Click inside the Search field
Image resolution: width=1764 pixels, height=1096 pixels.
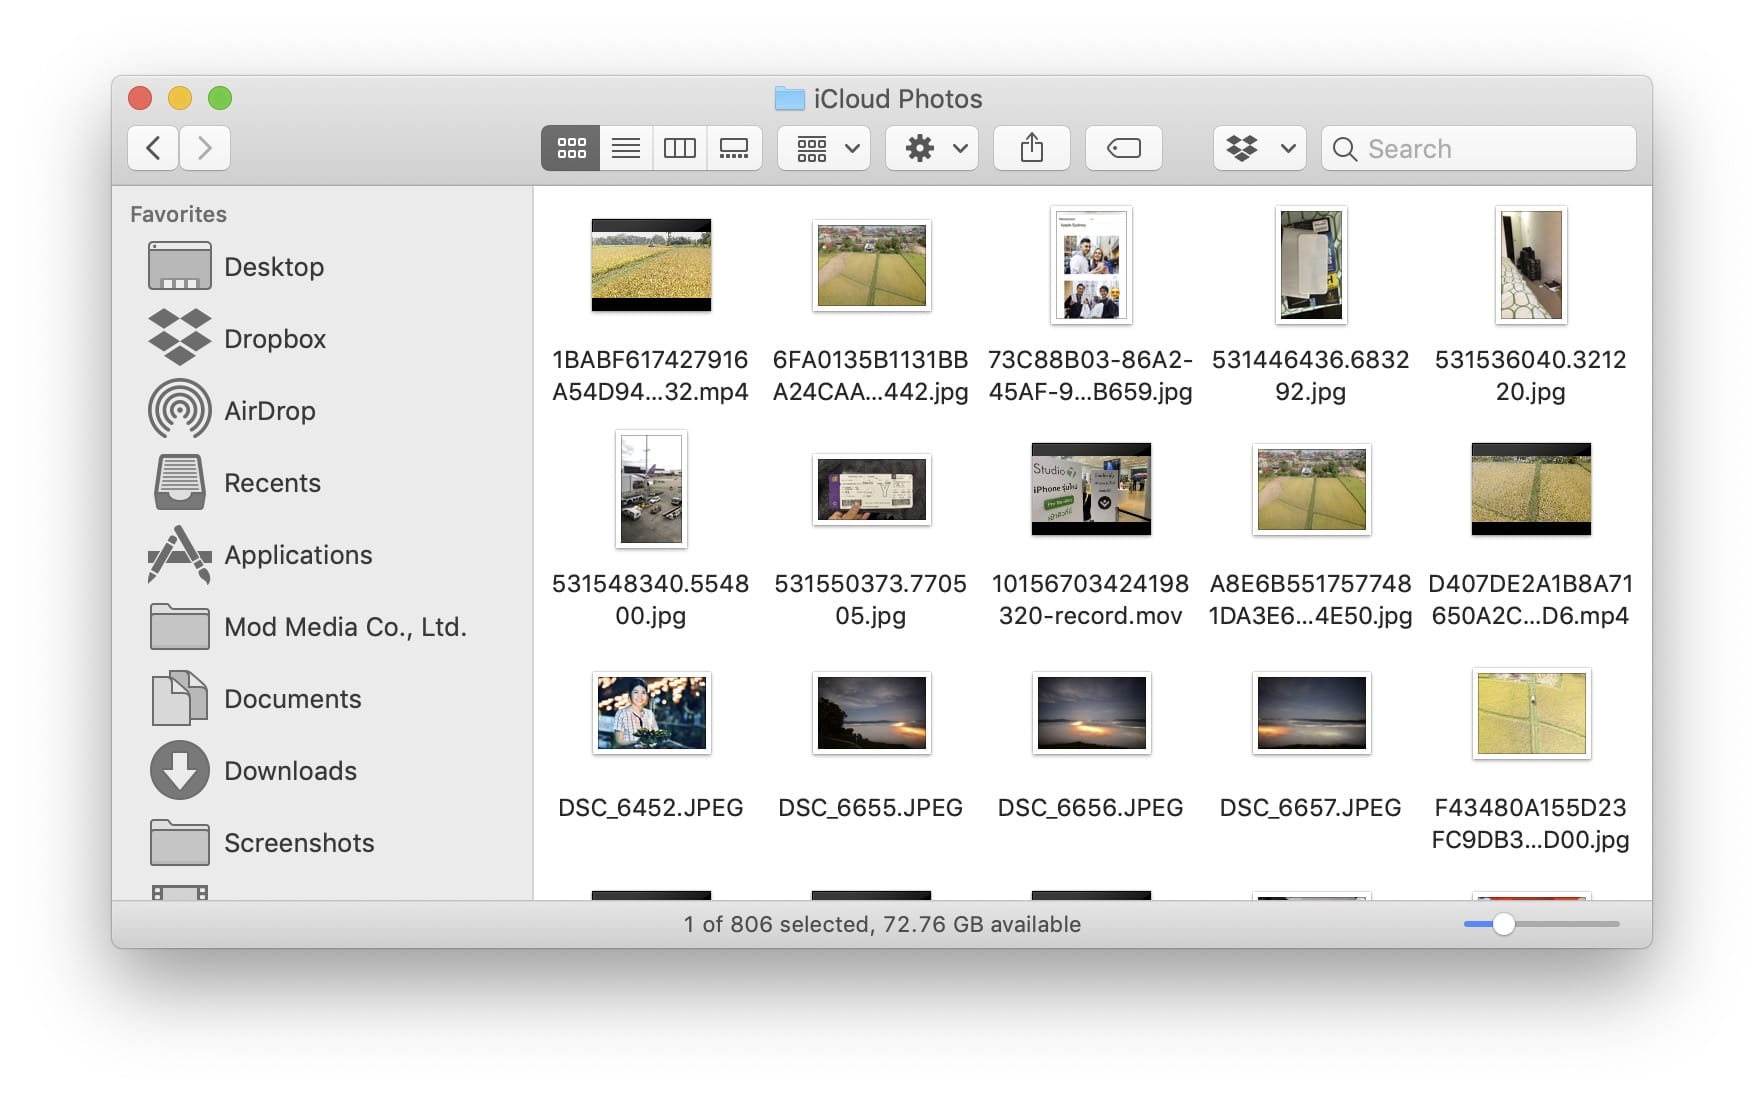[1478, 148]
